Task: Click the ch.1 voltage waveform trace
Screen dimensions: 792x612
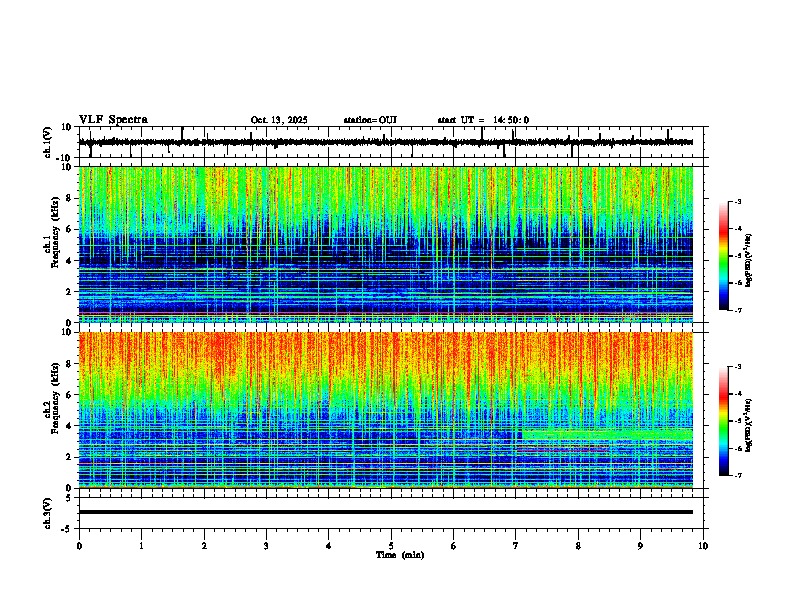Action: tap(386, 142)
